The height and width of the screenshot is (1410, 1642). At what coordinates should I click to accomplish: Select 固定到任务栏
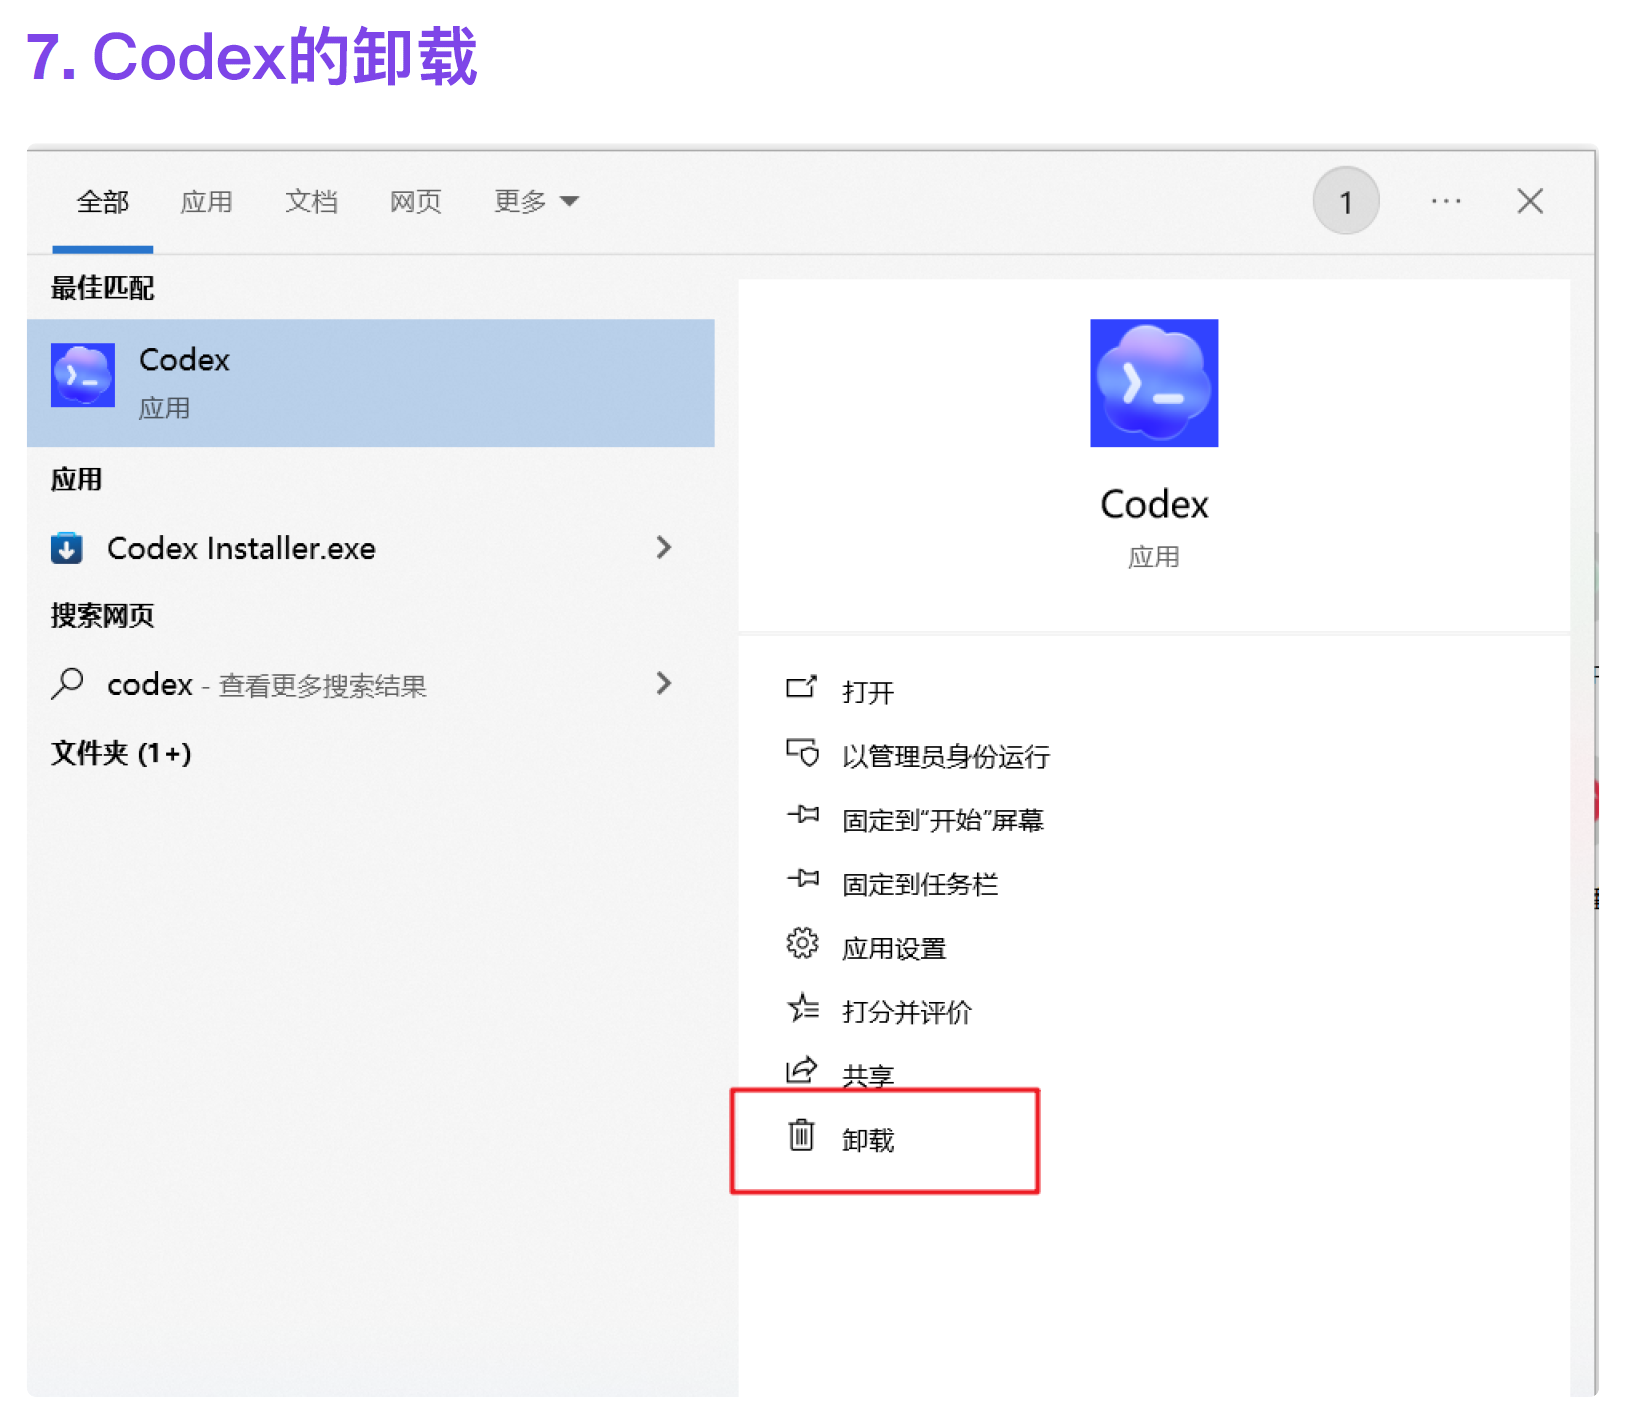[x=920, y=884]
